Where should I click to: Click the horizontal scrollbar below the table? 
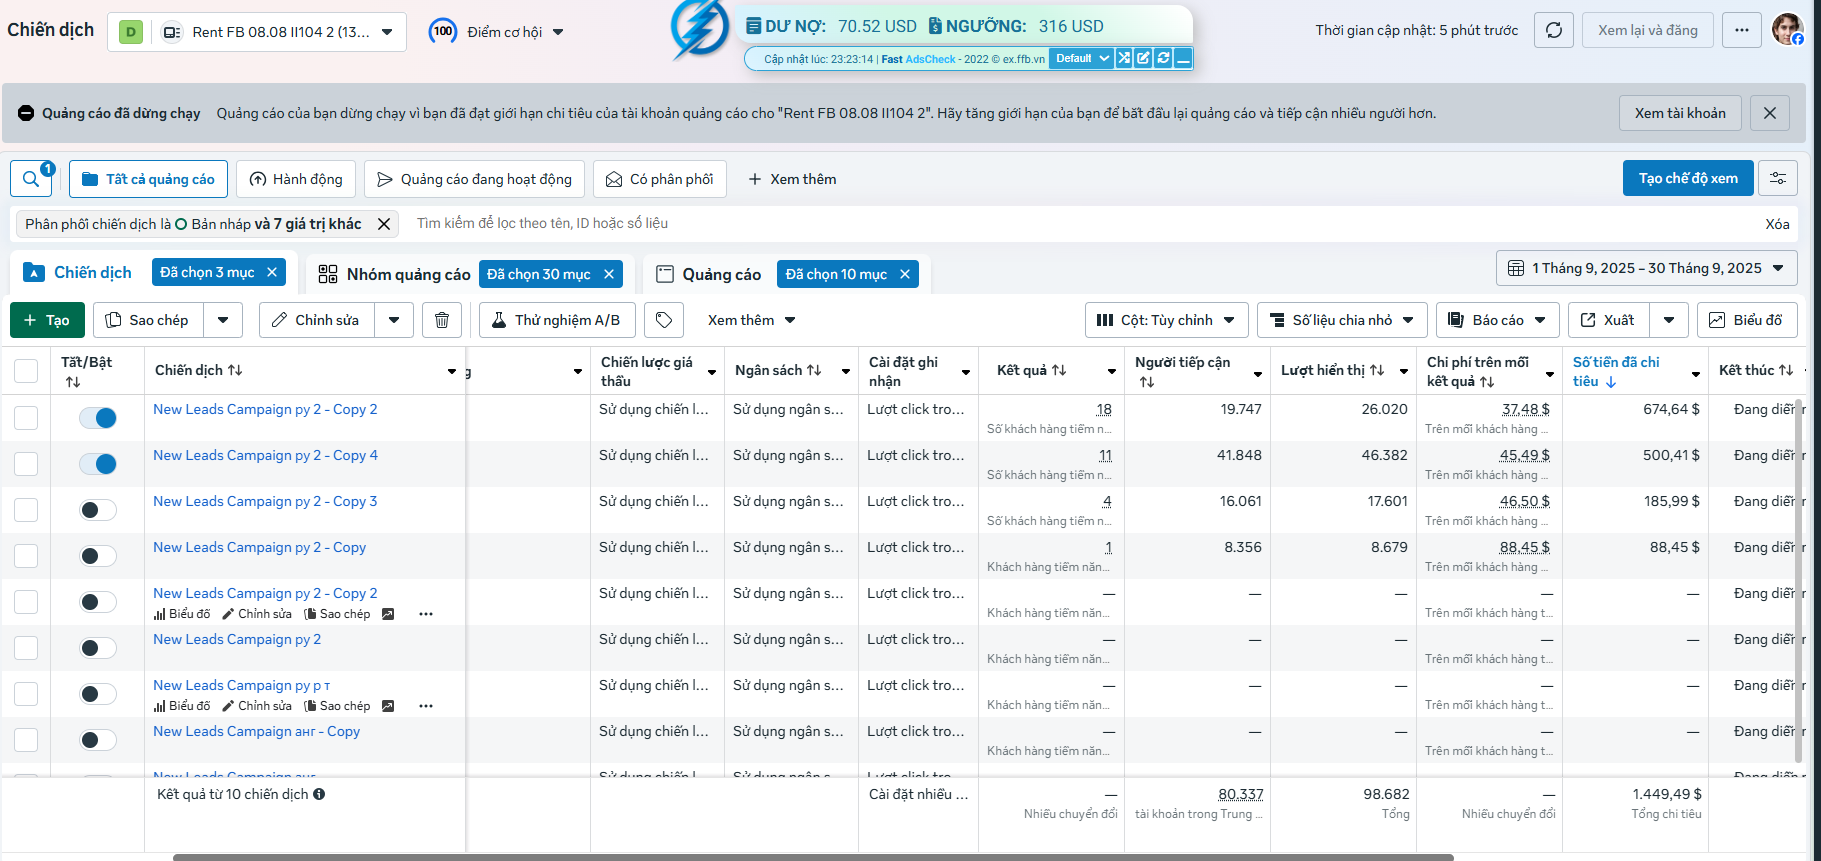point(813,857)
